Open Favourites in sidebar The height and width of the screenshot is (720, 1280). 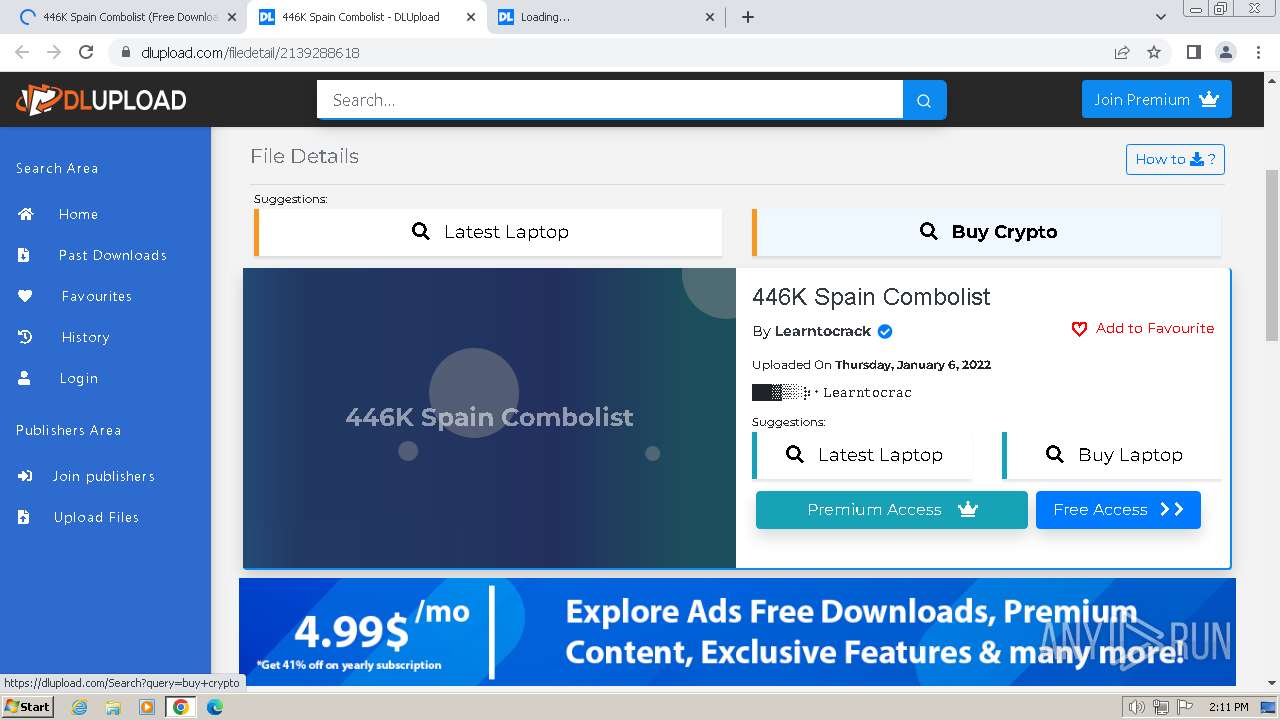pyautogui.click(x=96, y=296)
